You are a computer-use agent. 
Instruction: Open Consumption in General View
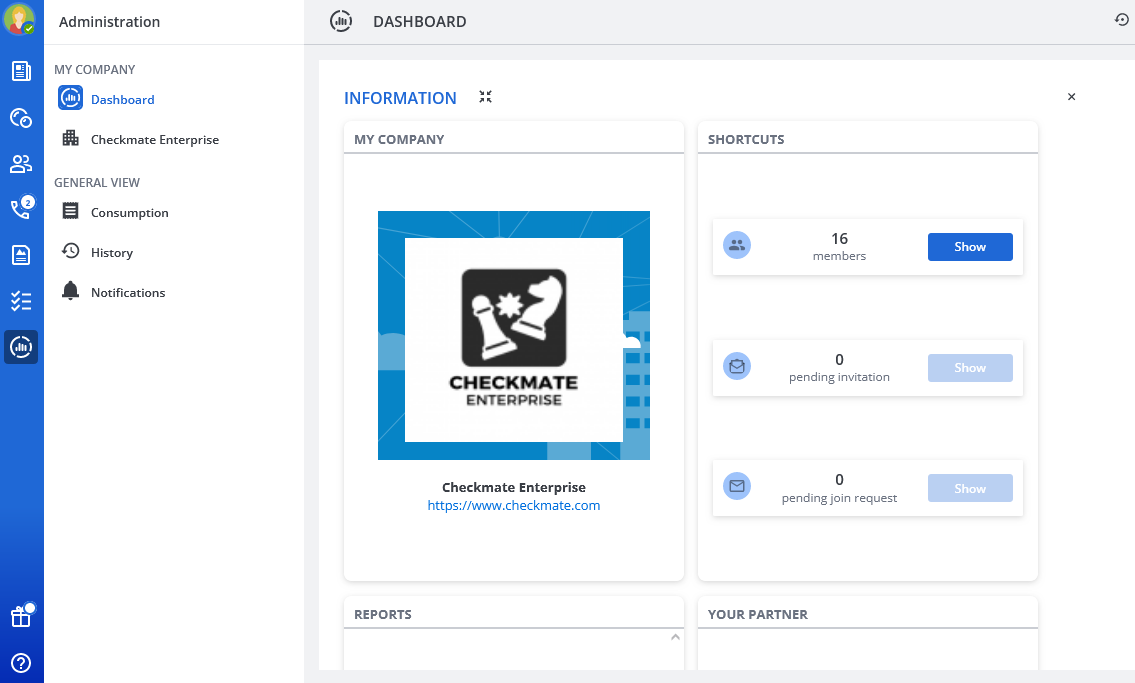129,213
